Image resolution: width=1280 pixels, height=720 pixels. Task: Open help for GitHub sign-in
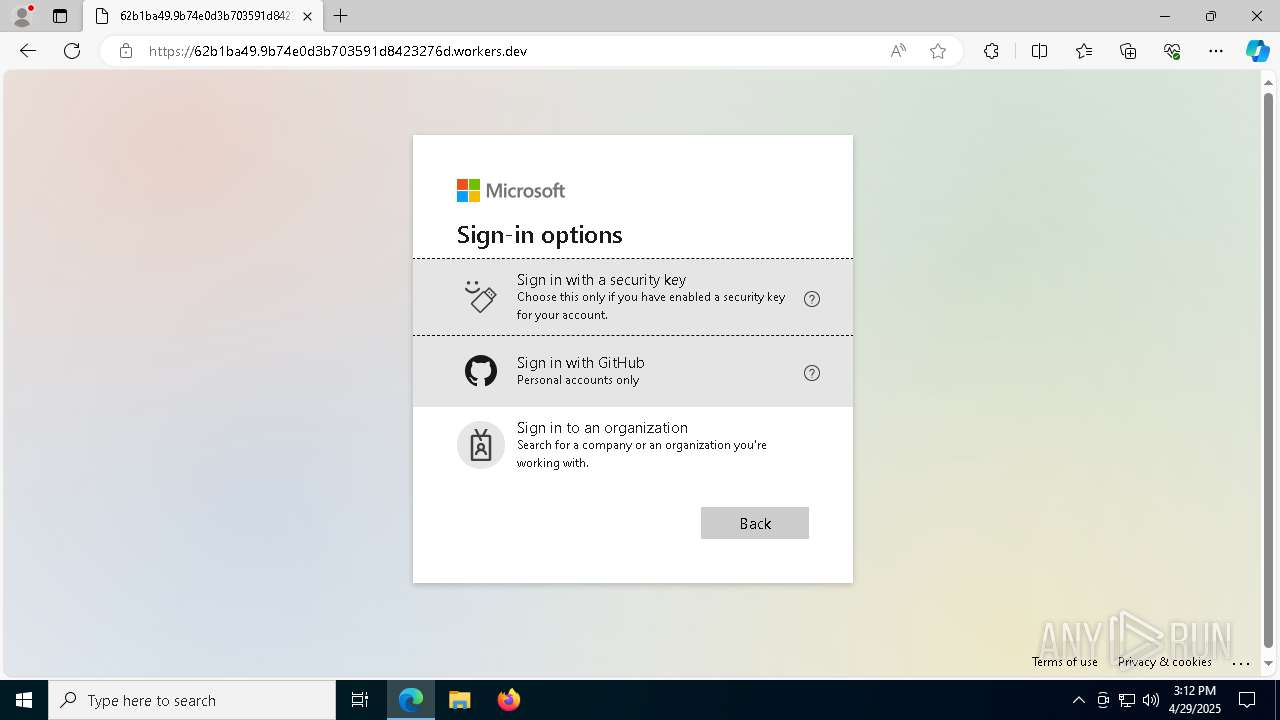point(812,373)
